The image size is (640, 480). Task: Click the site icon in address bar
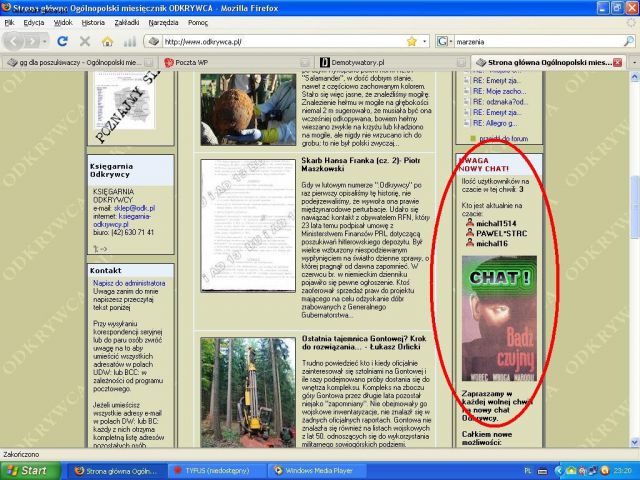(x=153, y=41)
